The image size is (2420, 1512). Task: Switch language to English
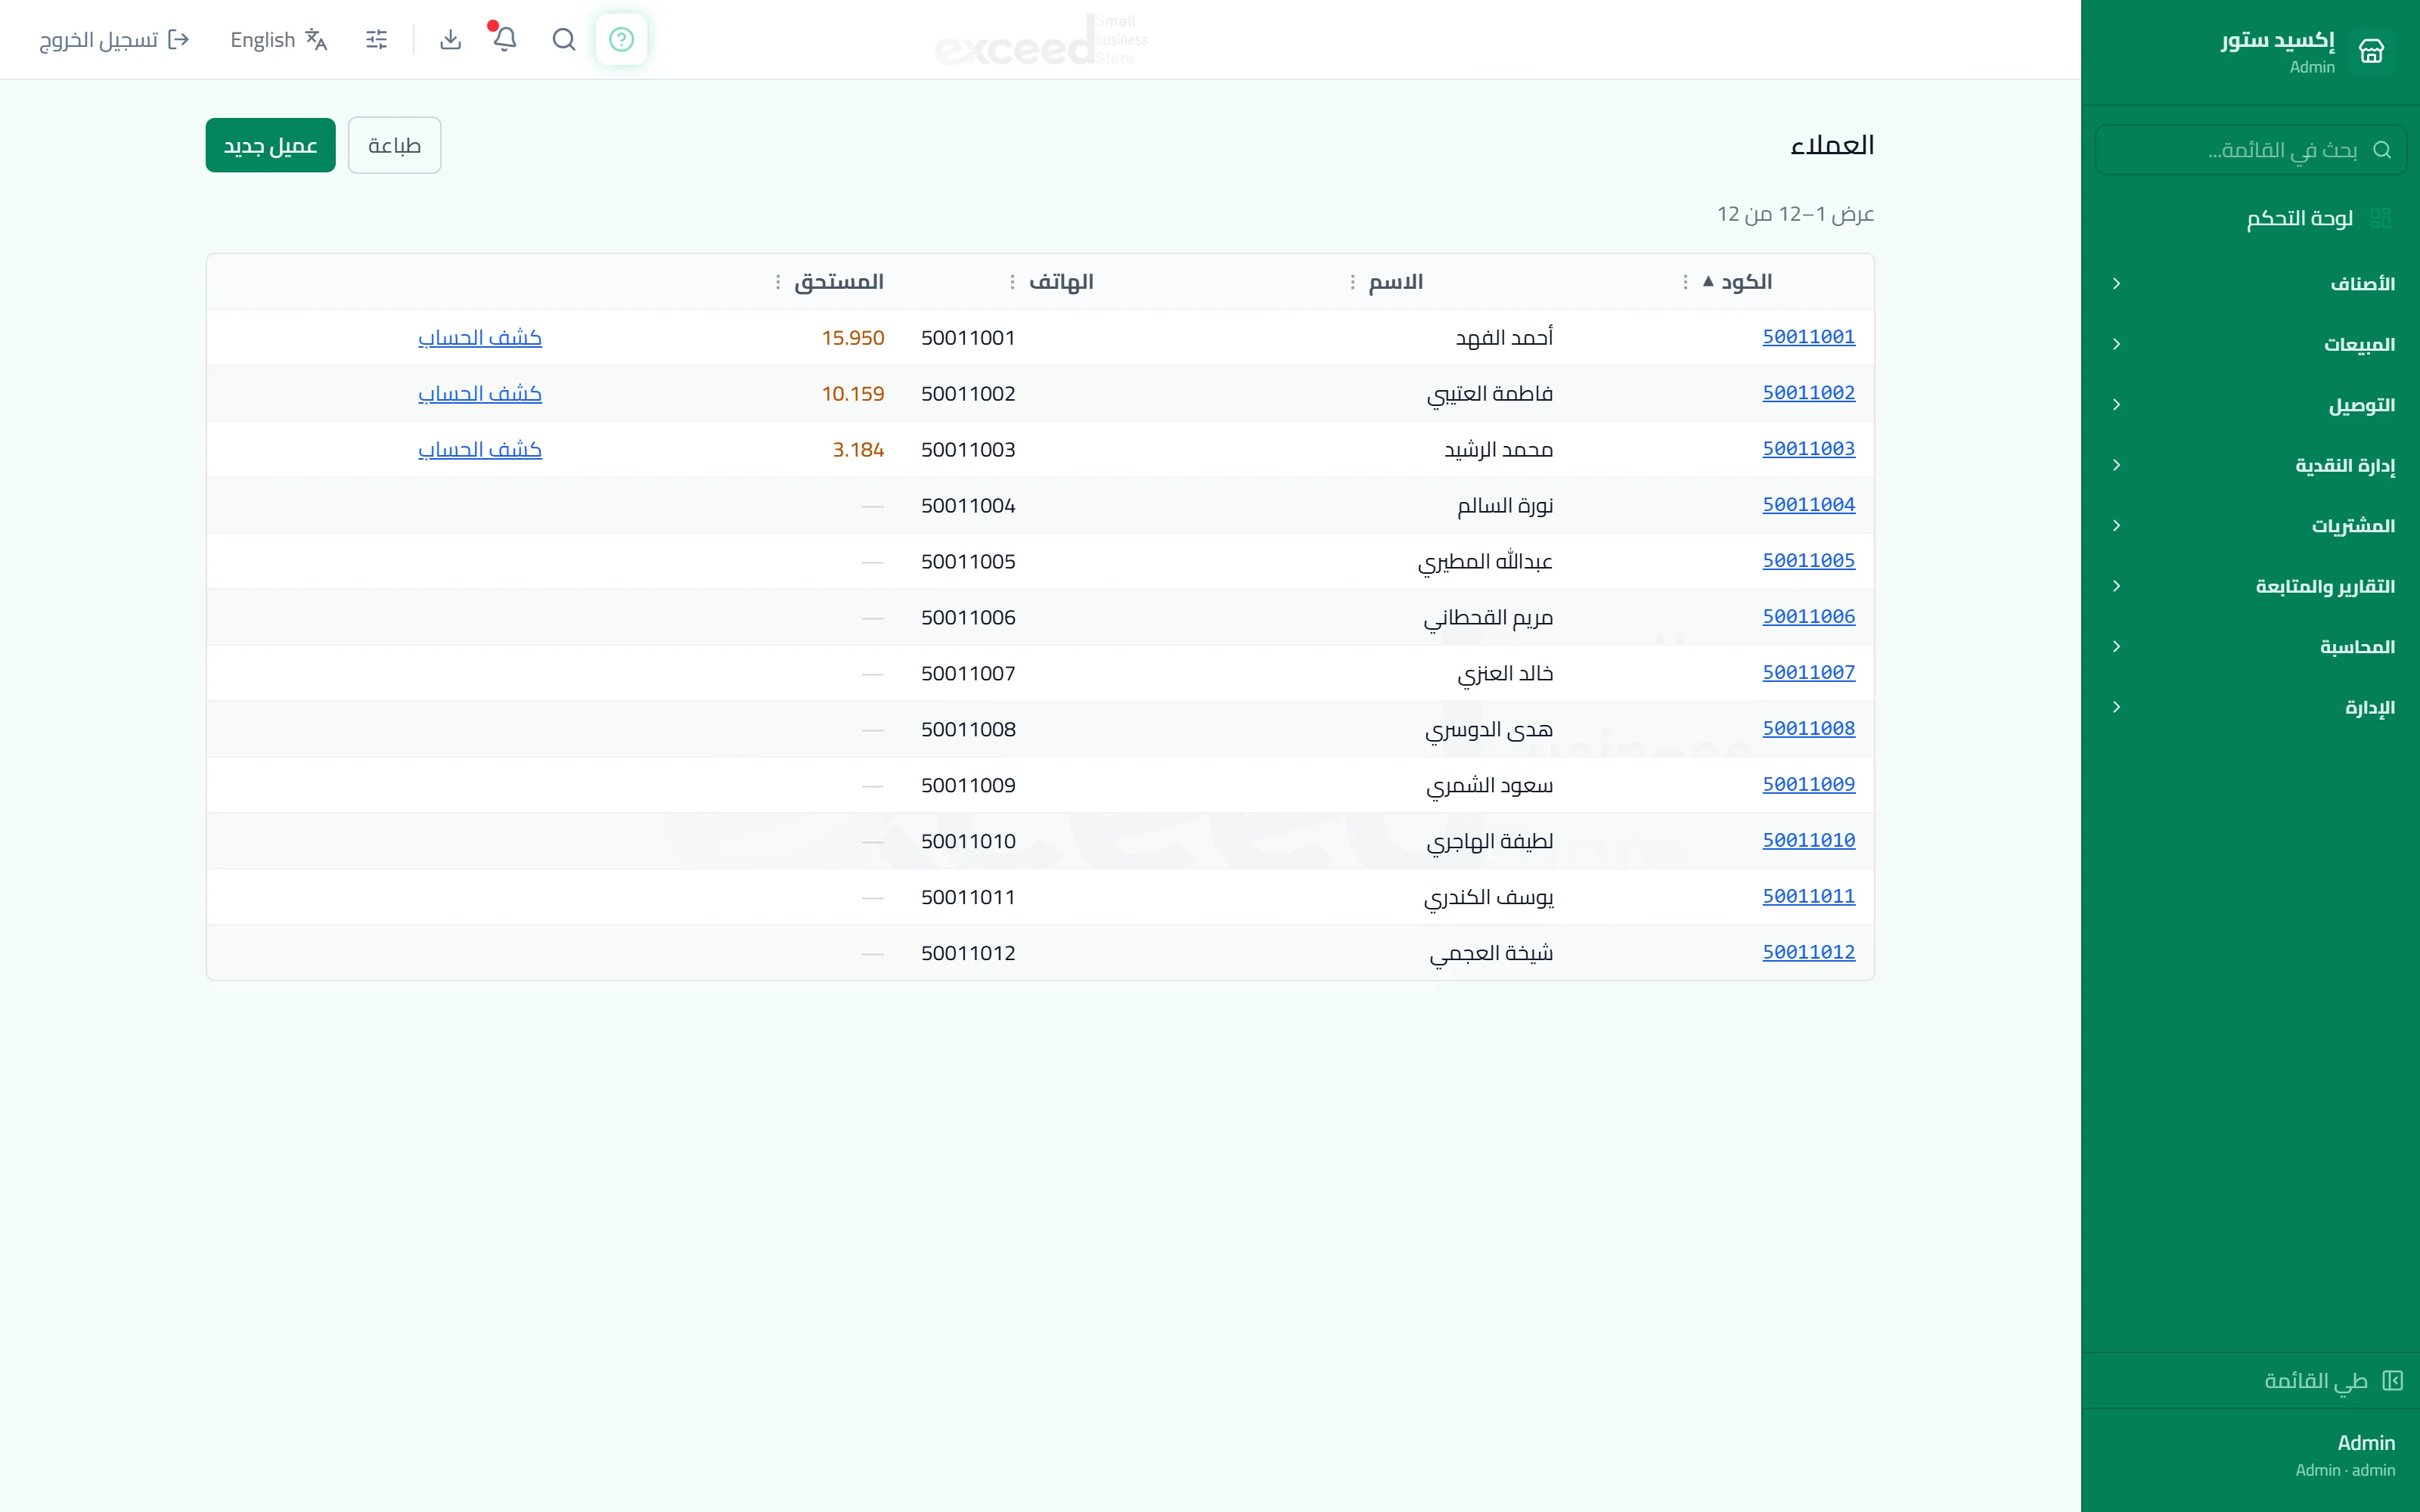279,39
